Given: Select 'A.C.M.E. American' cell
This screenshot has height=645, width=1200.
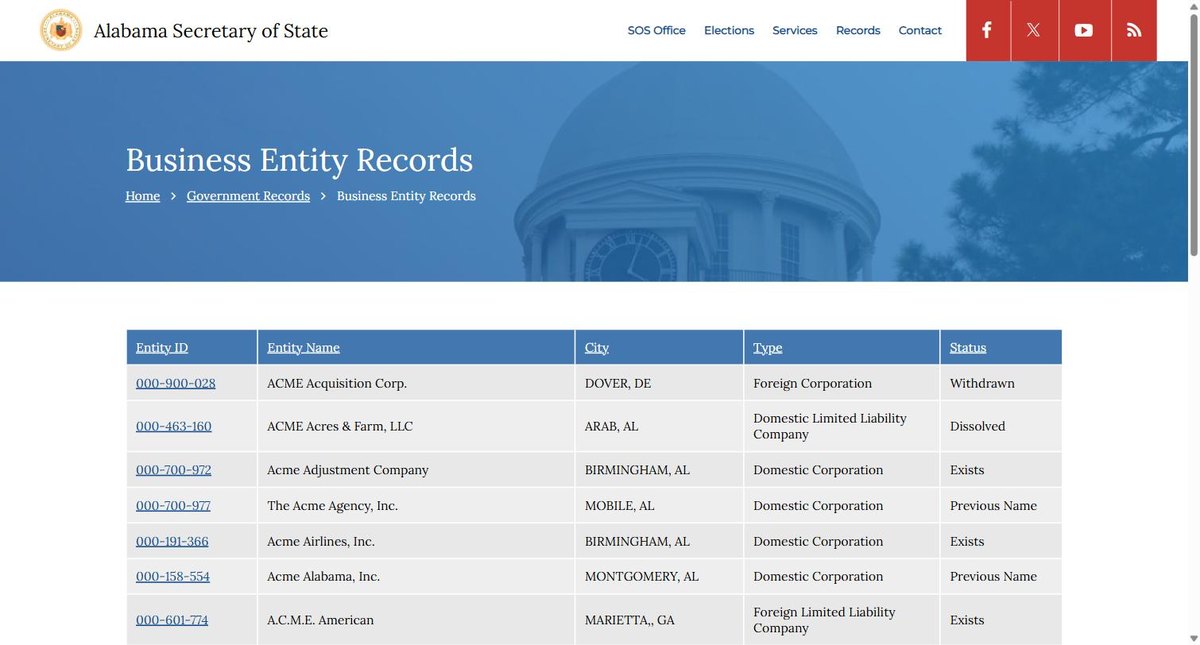Looking at the screenshot, I should coord(416,620).
